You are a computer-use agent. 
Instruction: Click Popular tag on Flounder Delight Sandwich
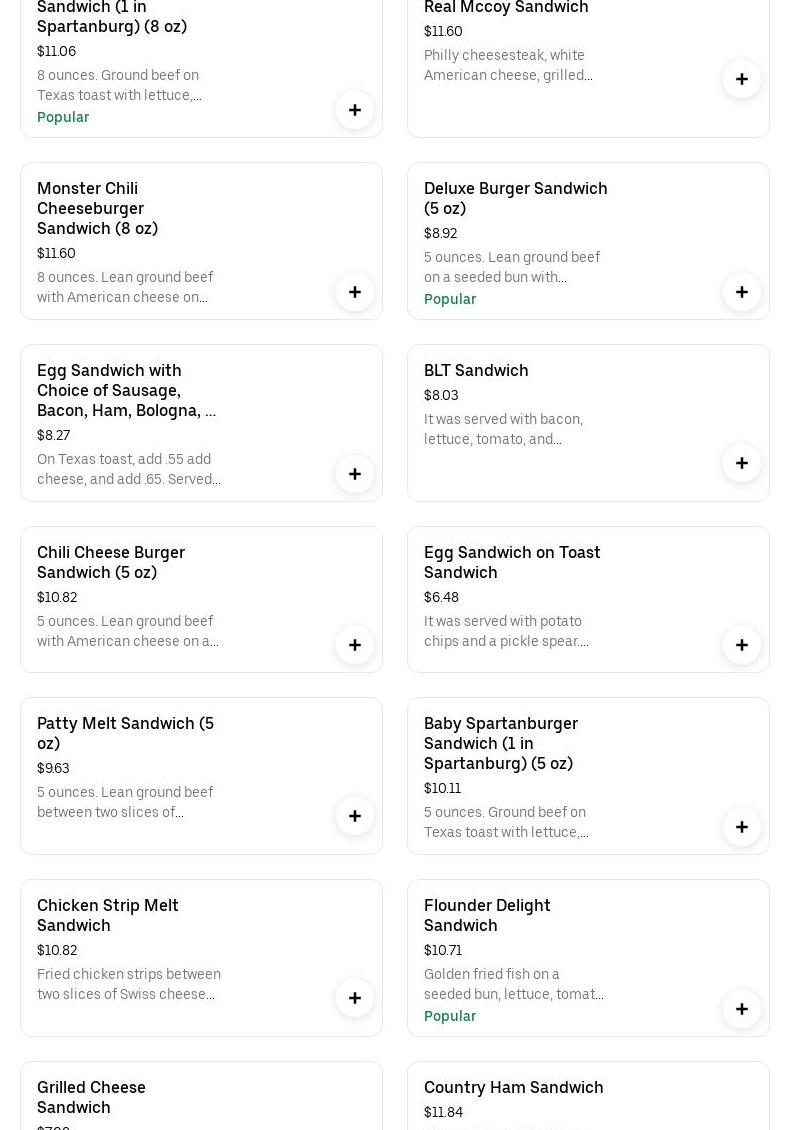coord(450,1016)
